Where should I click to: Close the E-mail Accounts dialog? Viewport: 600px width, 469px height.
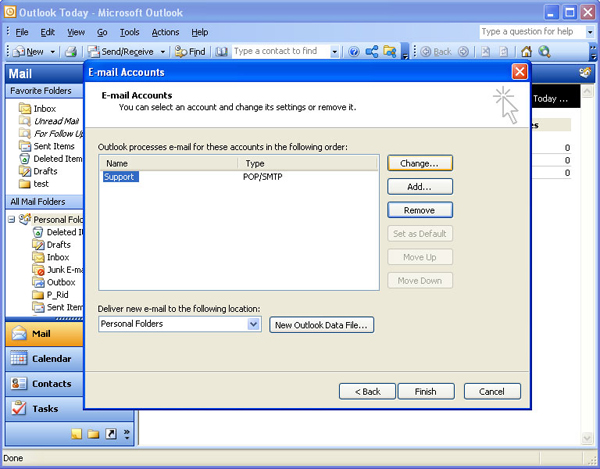[x=519, y=72]
